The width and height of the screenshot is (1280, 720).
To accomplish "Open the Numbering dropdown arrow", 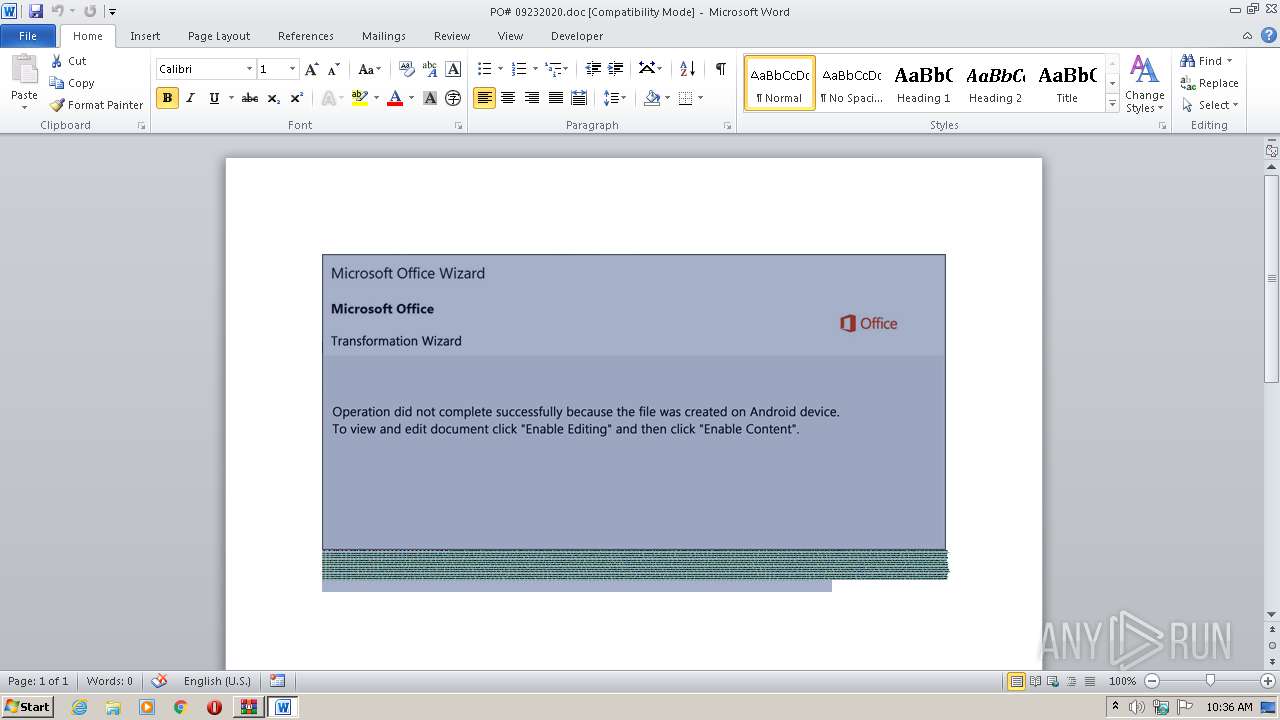I will (535, 69).
